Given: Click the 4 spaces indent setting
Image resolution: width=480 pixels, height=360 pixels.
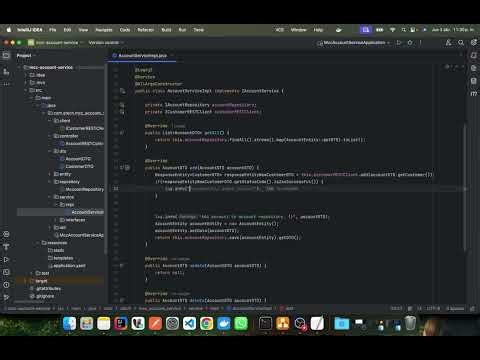Looking at the screenshot, I should 455,308.
